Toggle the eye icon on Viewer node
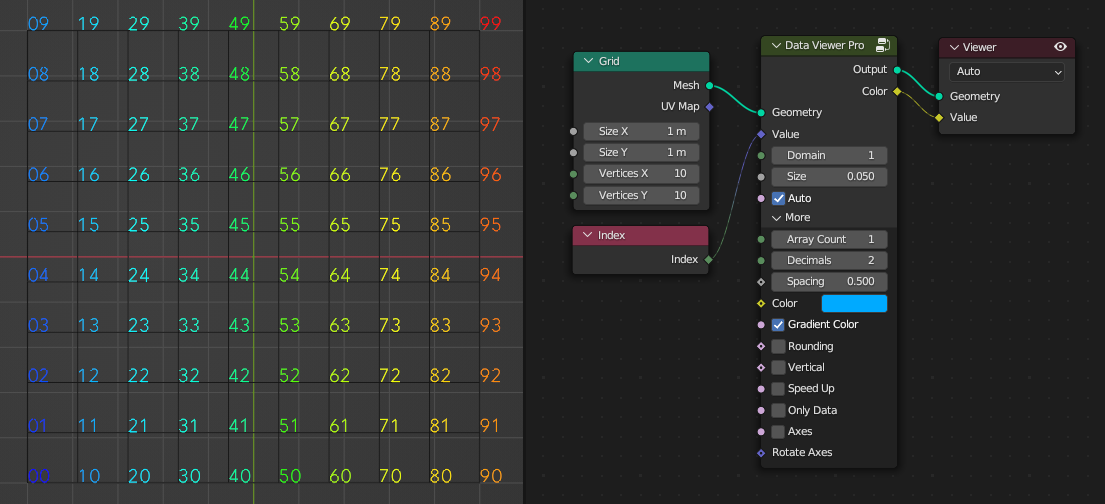The image size is (1105, 504). pyautogui.click(x=1060, y=47)
